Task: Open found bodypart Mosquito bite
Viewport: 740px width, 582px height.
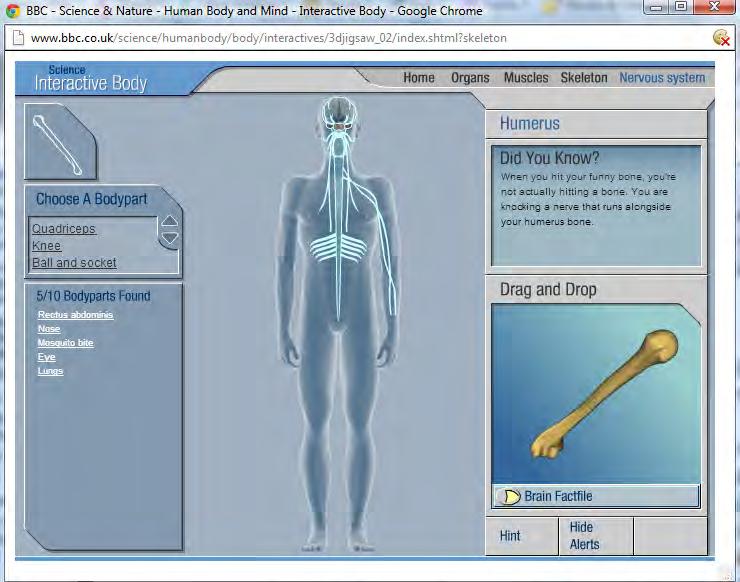Action: pyautogui.click(x=65, y=343)
